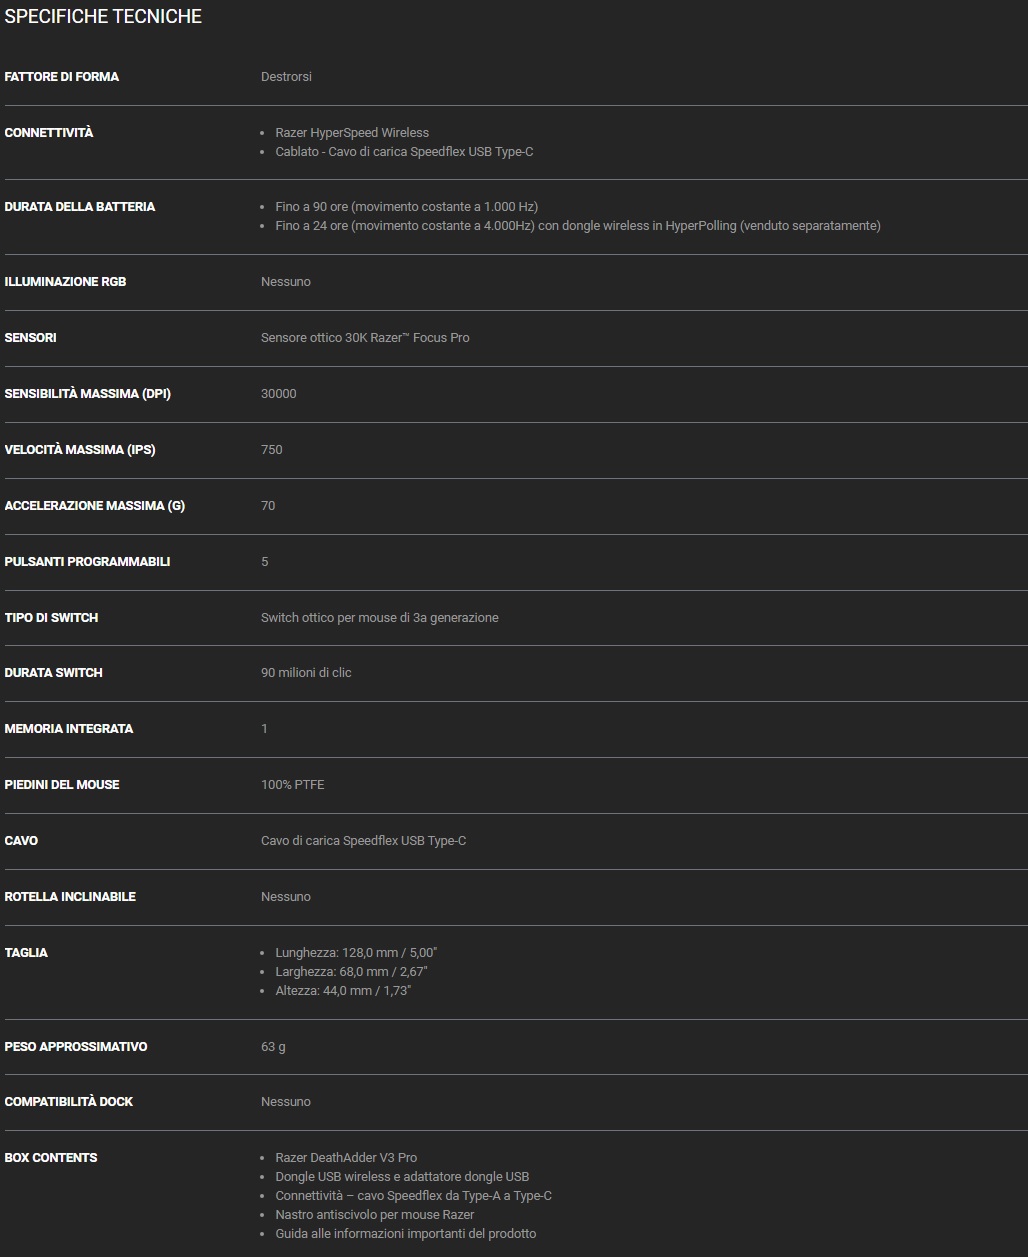The height and width of the screenshot is (1257, 1028).
Task: Click the 'Fino a 90 ore' battery line
Action: click(406, 207)
